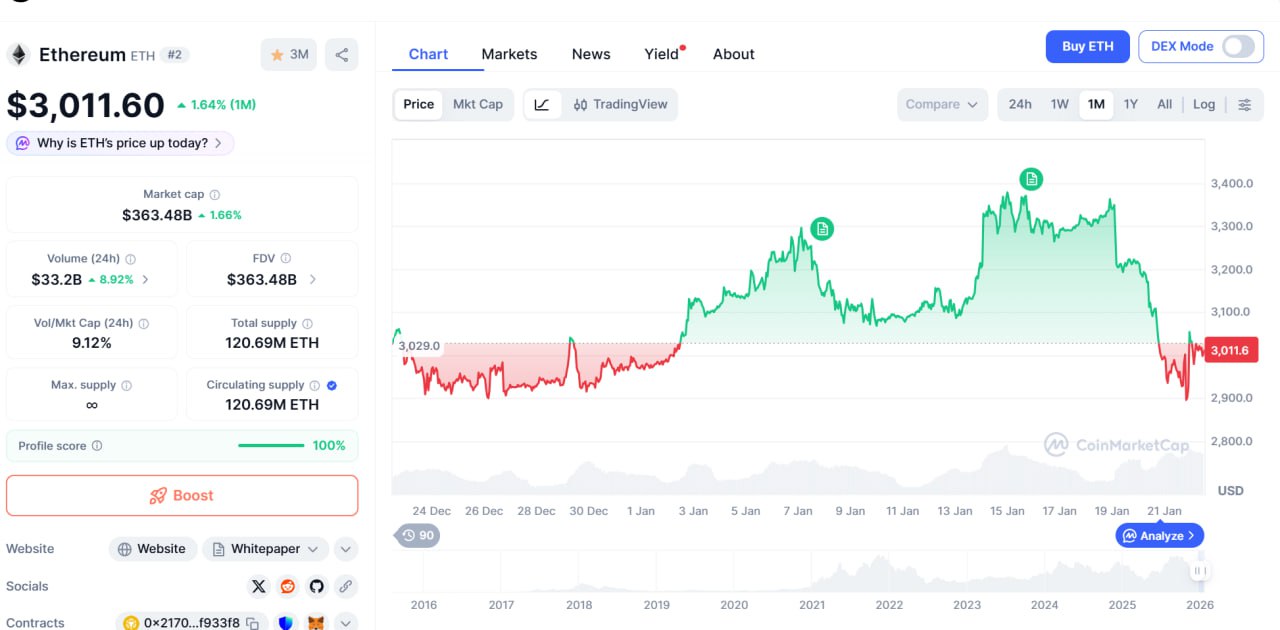Click Market cap info icon
This screenshot has width=1280, height=630.
tap(215, 195)
